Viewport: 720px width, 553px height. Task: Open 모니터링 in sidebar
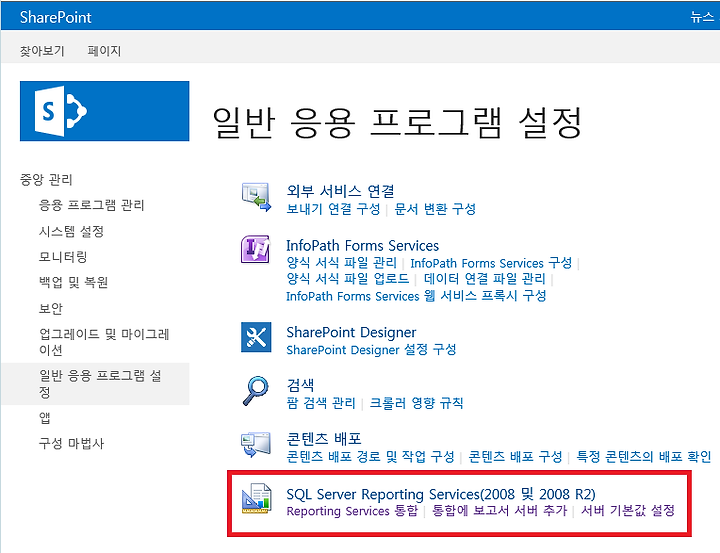[63, 256]
